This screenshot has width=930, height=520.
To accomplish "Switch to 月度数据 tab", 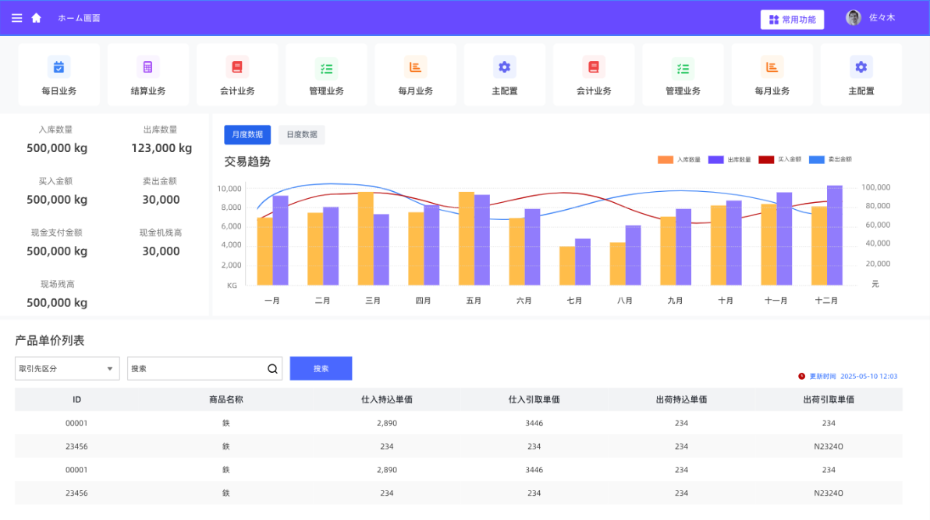I will click(247, 134).
